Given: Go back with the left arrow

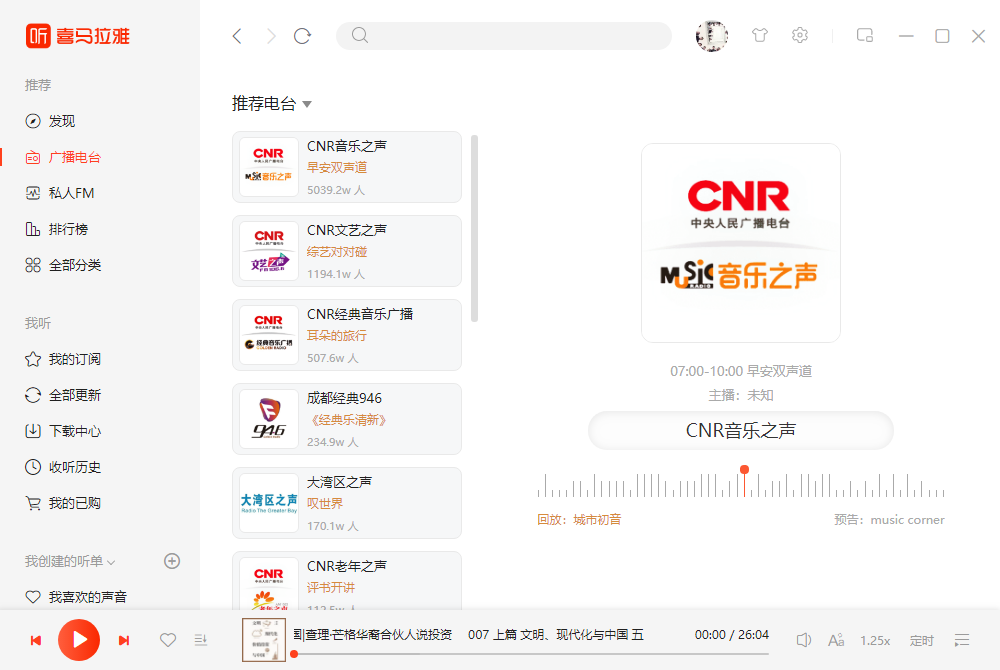Looking at the screenshot, I should point(237,36).
